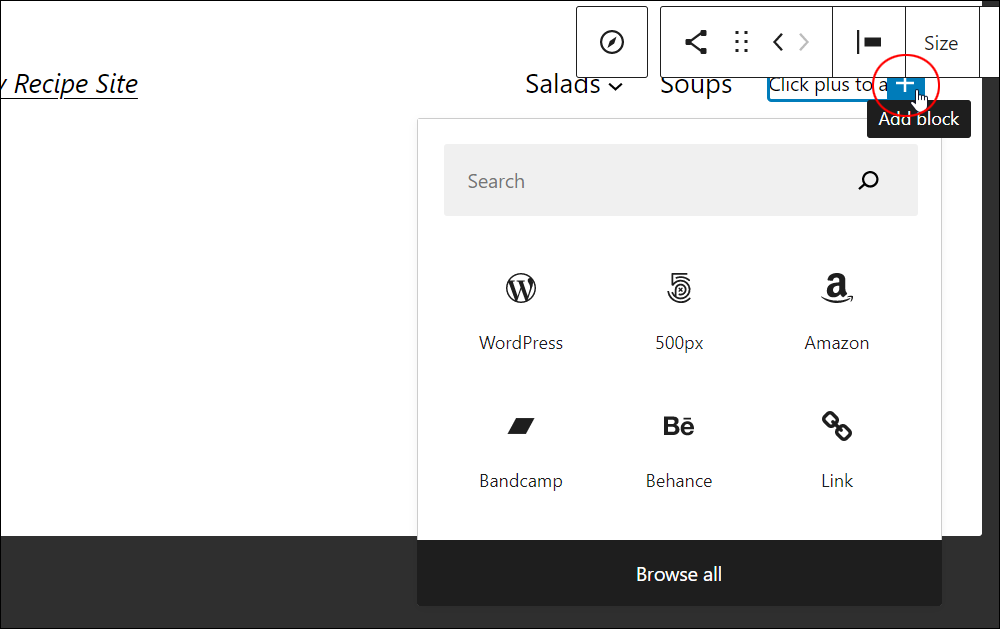Move block left with the left arrow
This screenshot has height=629, width=1000.
pos(777,42)
